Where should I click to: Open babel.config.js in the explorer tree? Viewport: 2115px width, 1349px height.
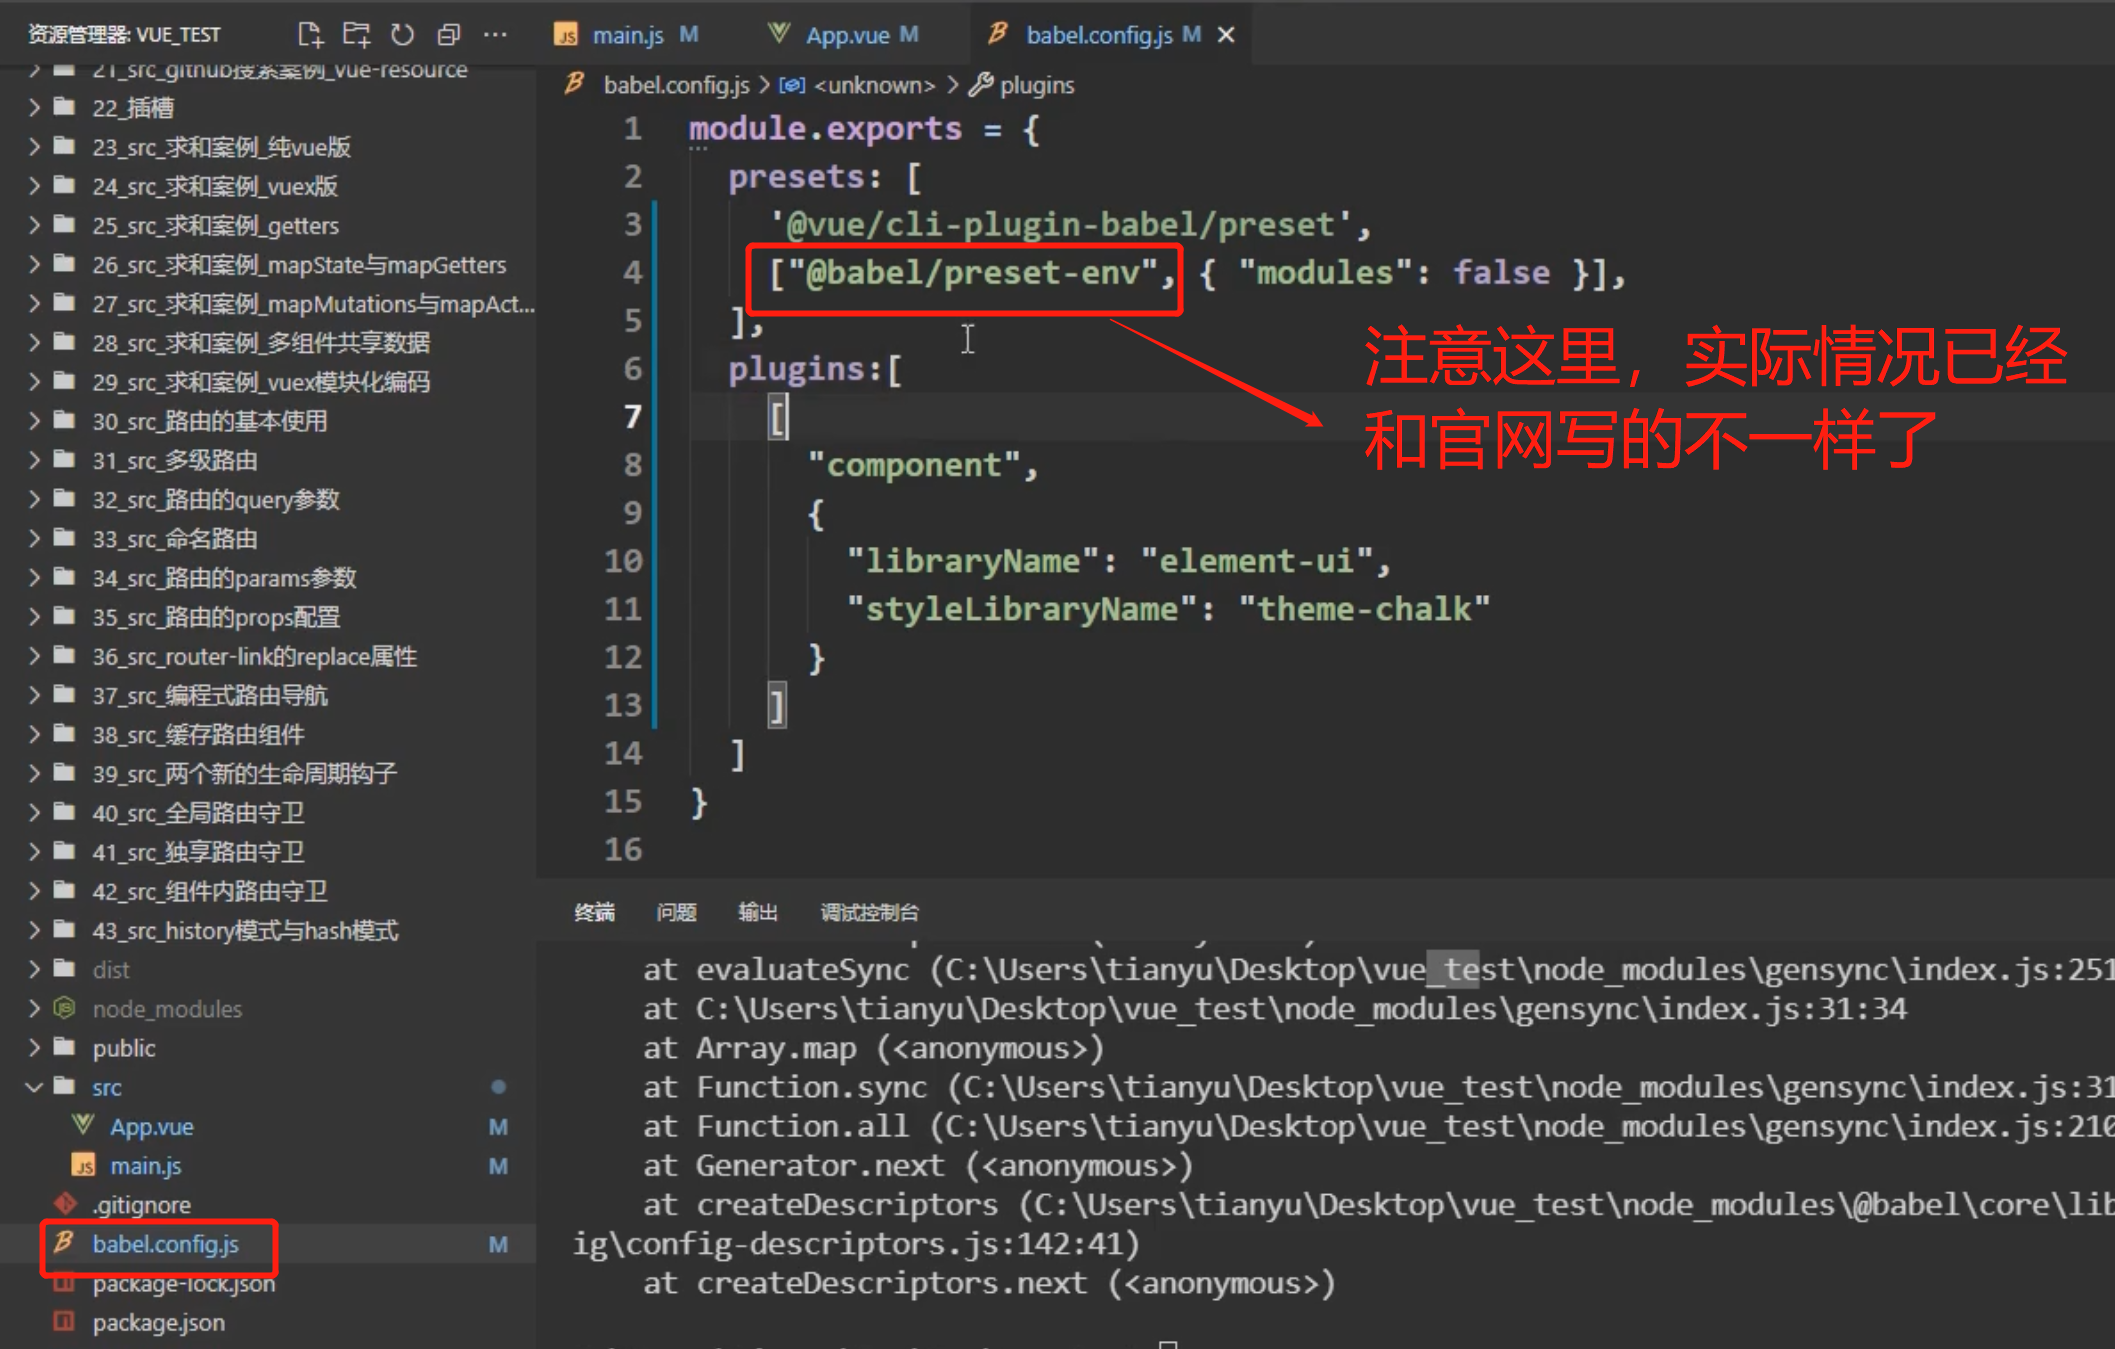pos(166,1244)
